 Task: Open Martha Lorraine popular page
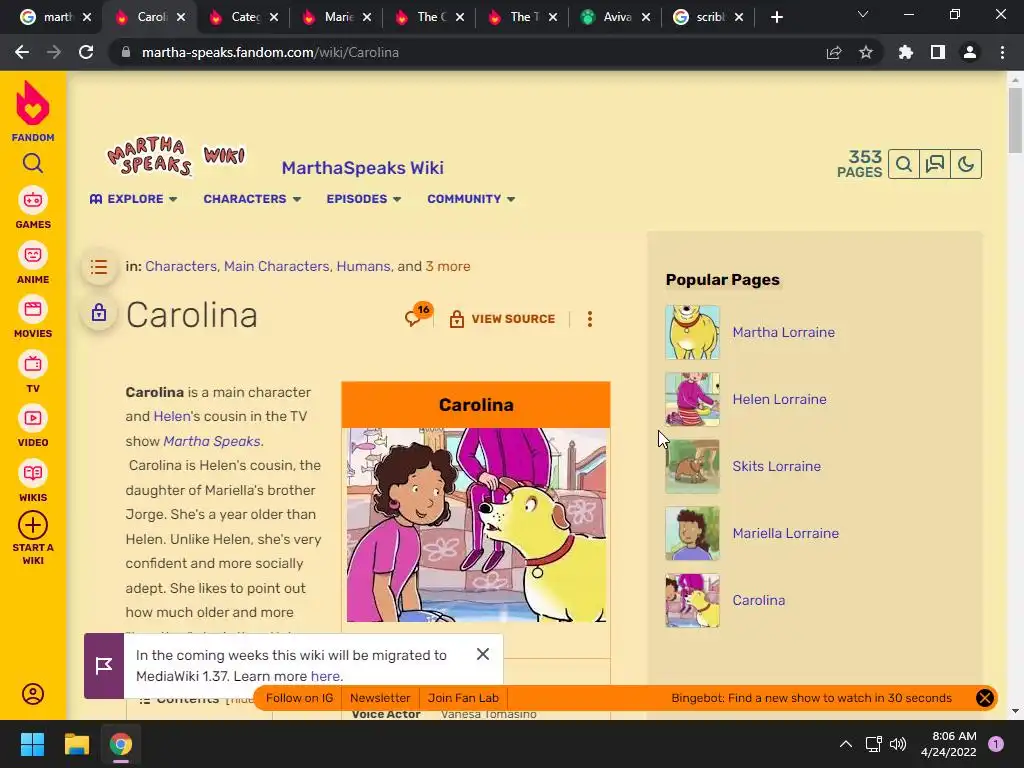783,332
